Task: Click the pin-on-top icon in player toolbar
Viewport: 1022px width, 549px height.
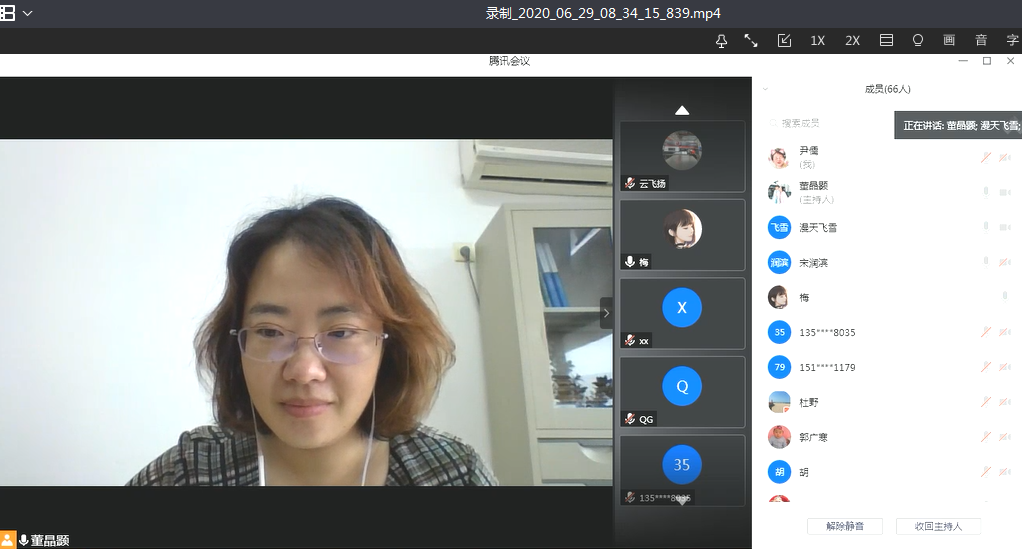Action: (722, 41)
